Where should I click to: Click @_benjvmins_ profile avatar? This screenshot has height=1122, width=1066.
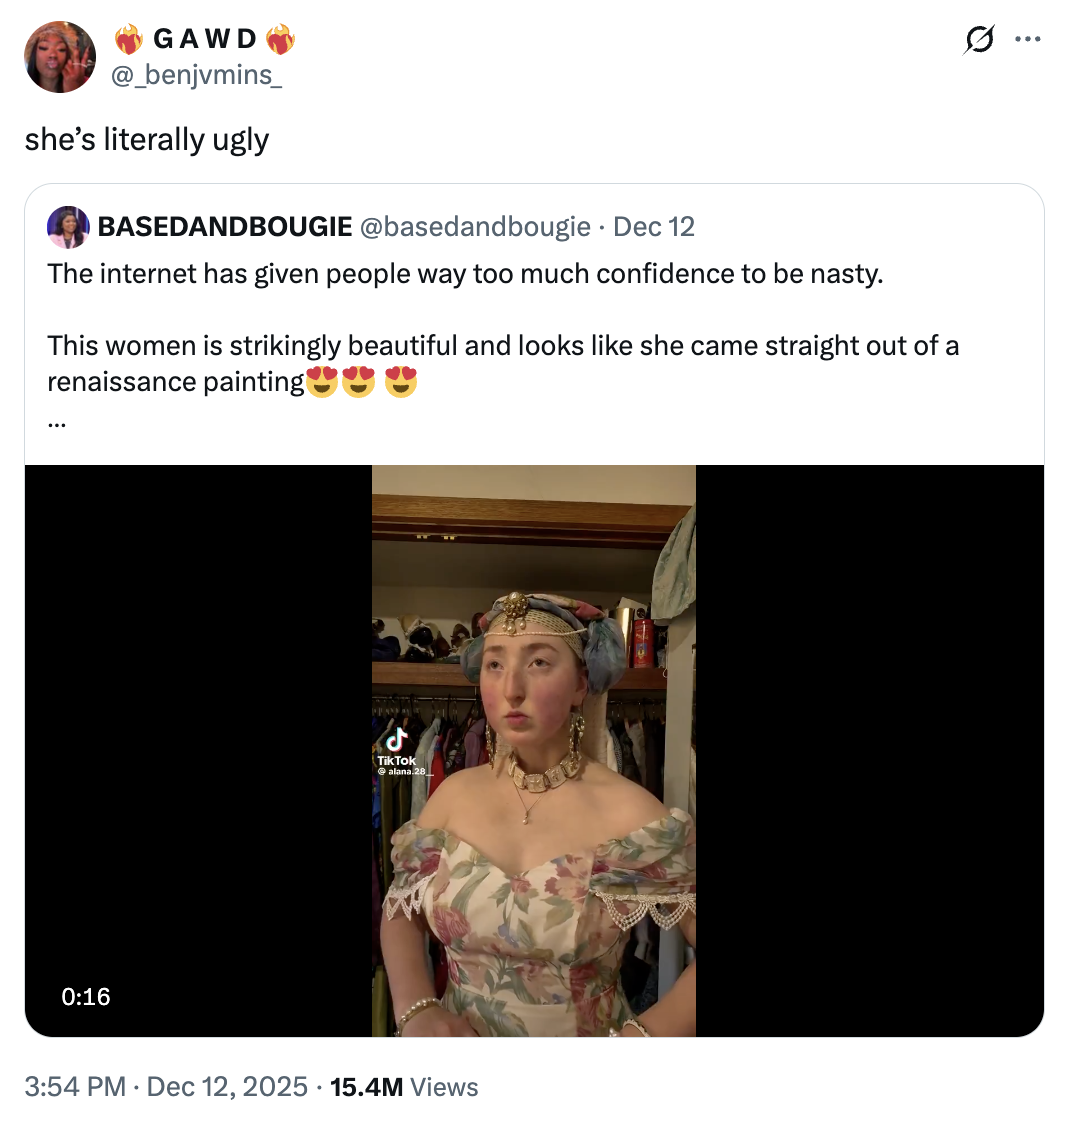point(59,57)
